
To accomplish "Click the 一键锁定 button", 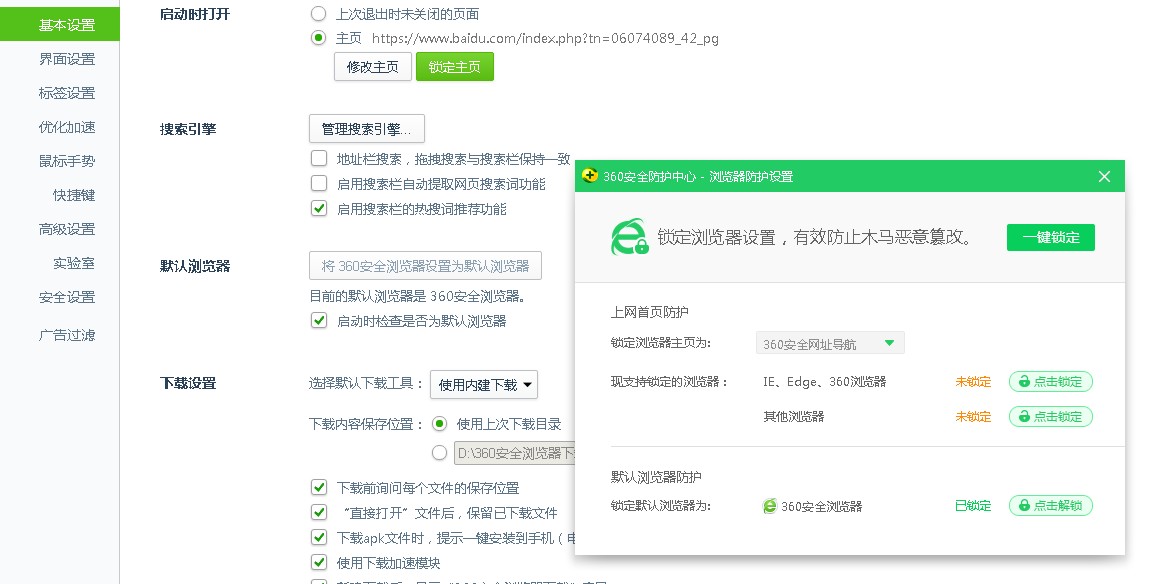I will (1050, 237).
